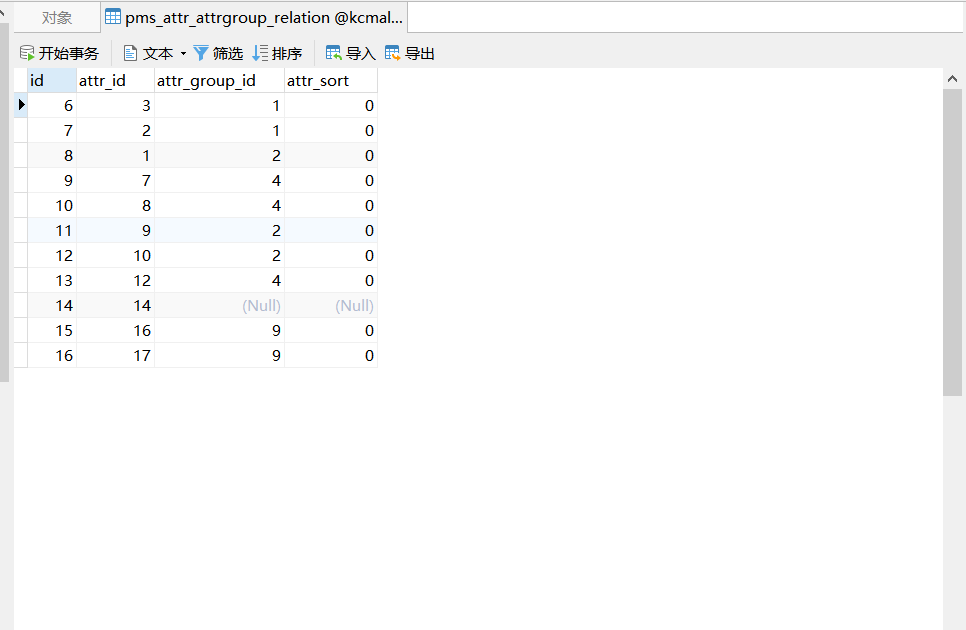Screen dimensions: 966x630
Task: Select the attr_id cell in row id 12
Action: 115,256
